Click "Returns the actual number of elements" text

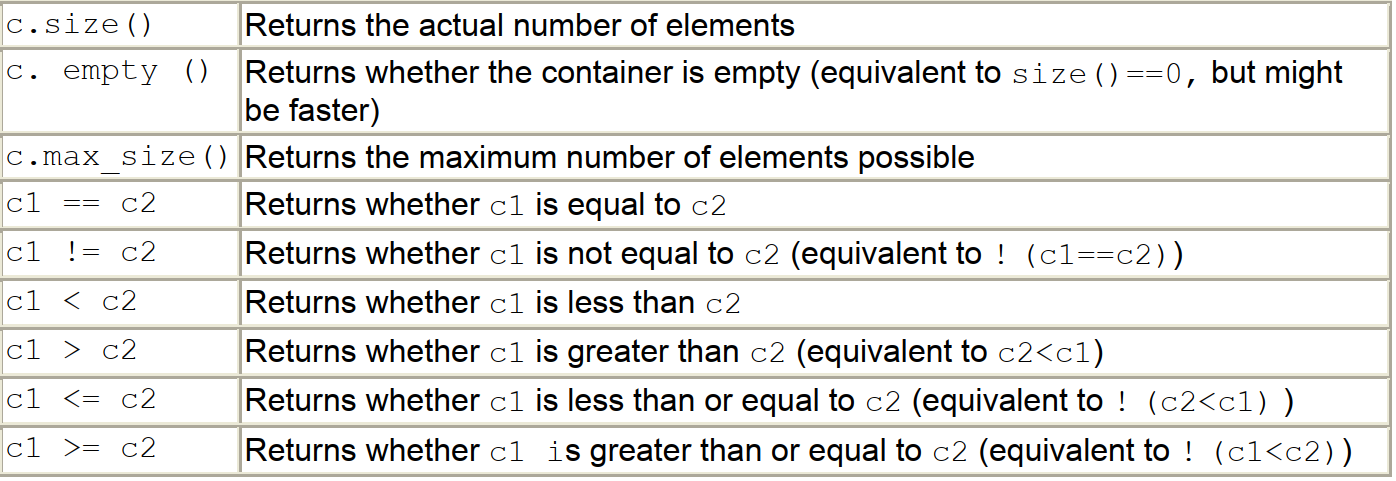tap(520, 25)
